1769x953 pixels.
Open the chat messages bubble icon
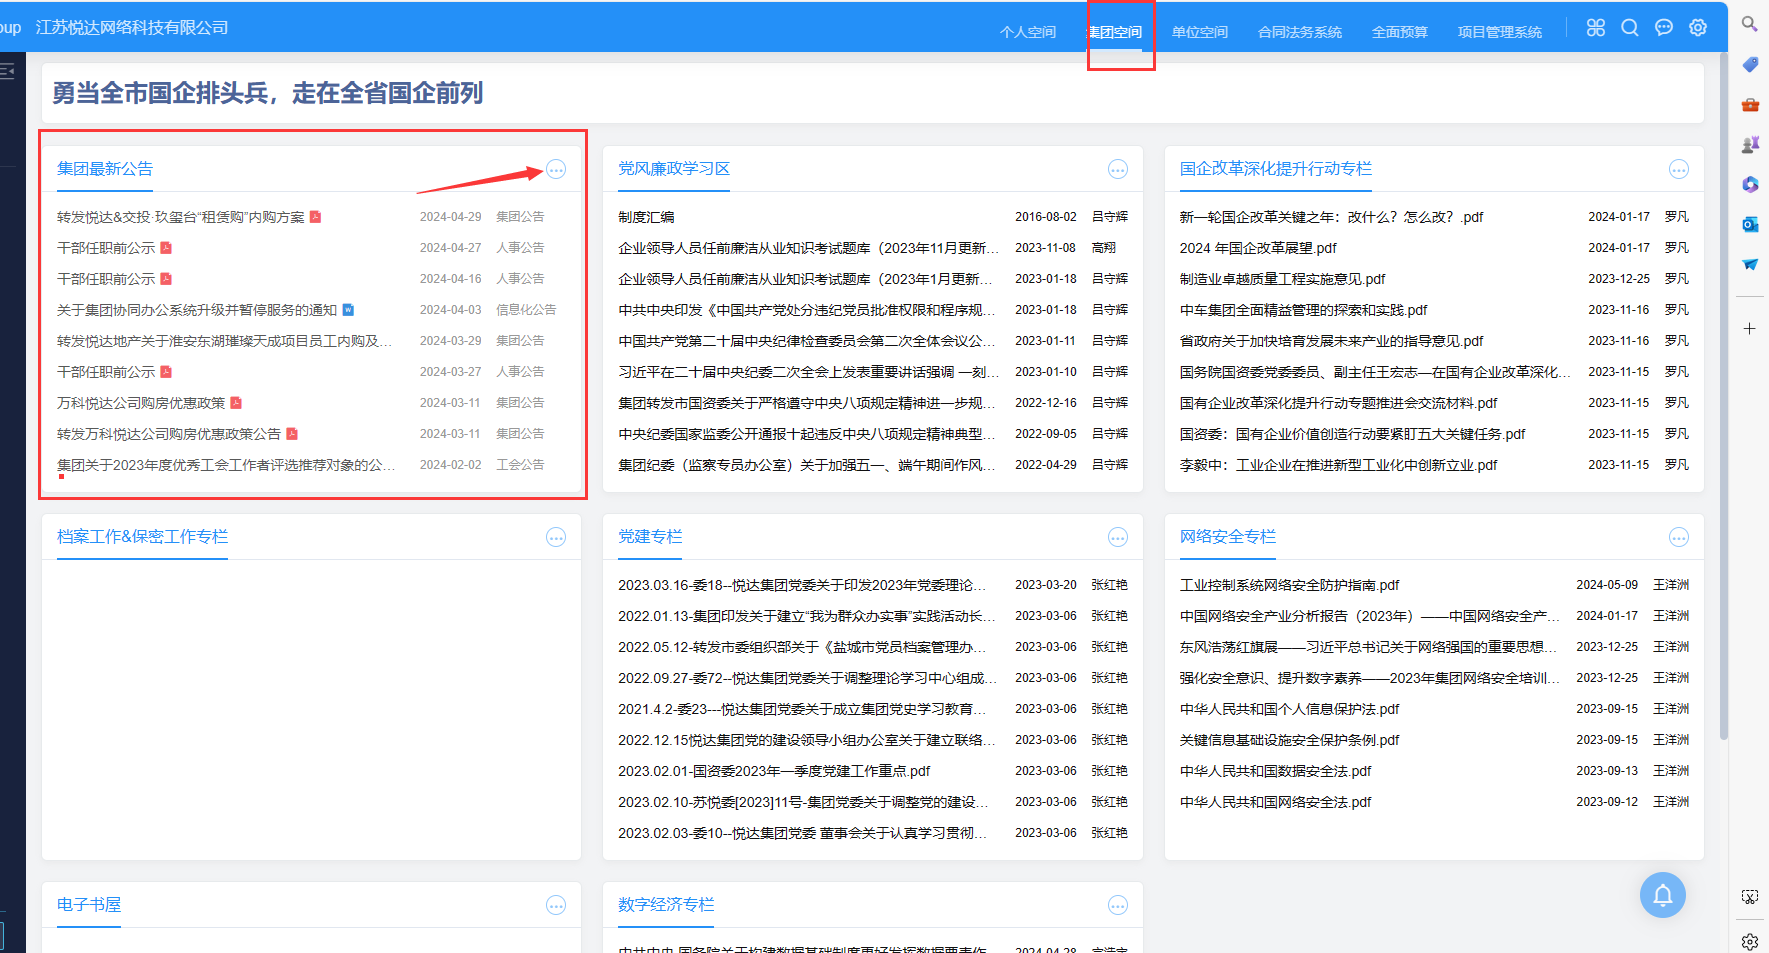tap(1664, 28)
